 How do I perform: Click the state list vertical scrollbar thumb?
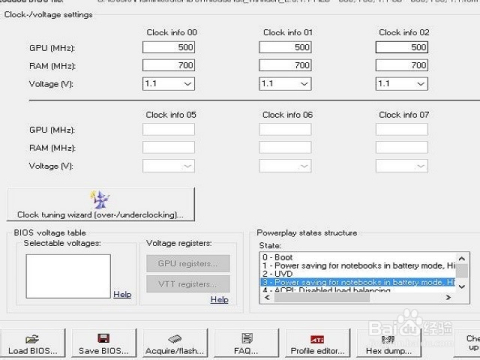(x=462, y=271)
